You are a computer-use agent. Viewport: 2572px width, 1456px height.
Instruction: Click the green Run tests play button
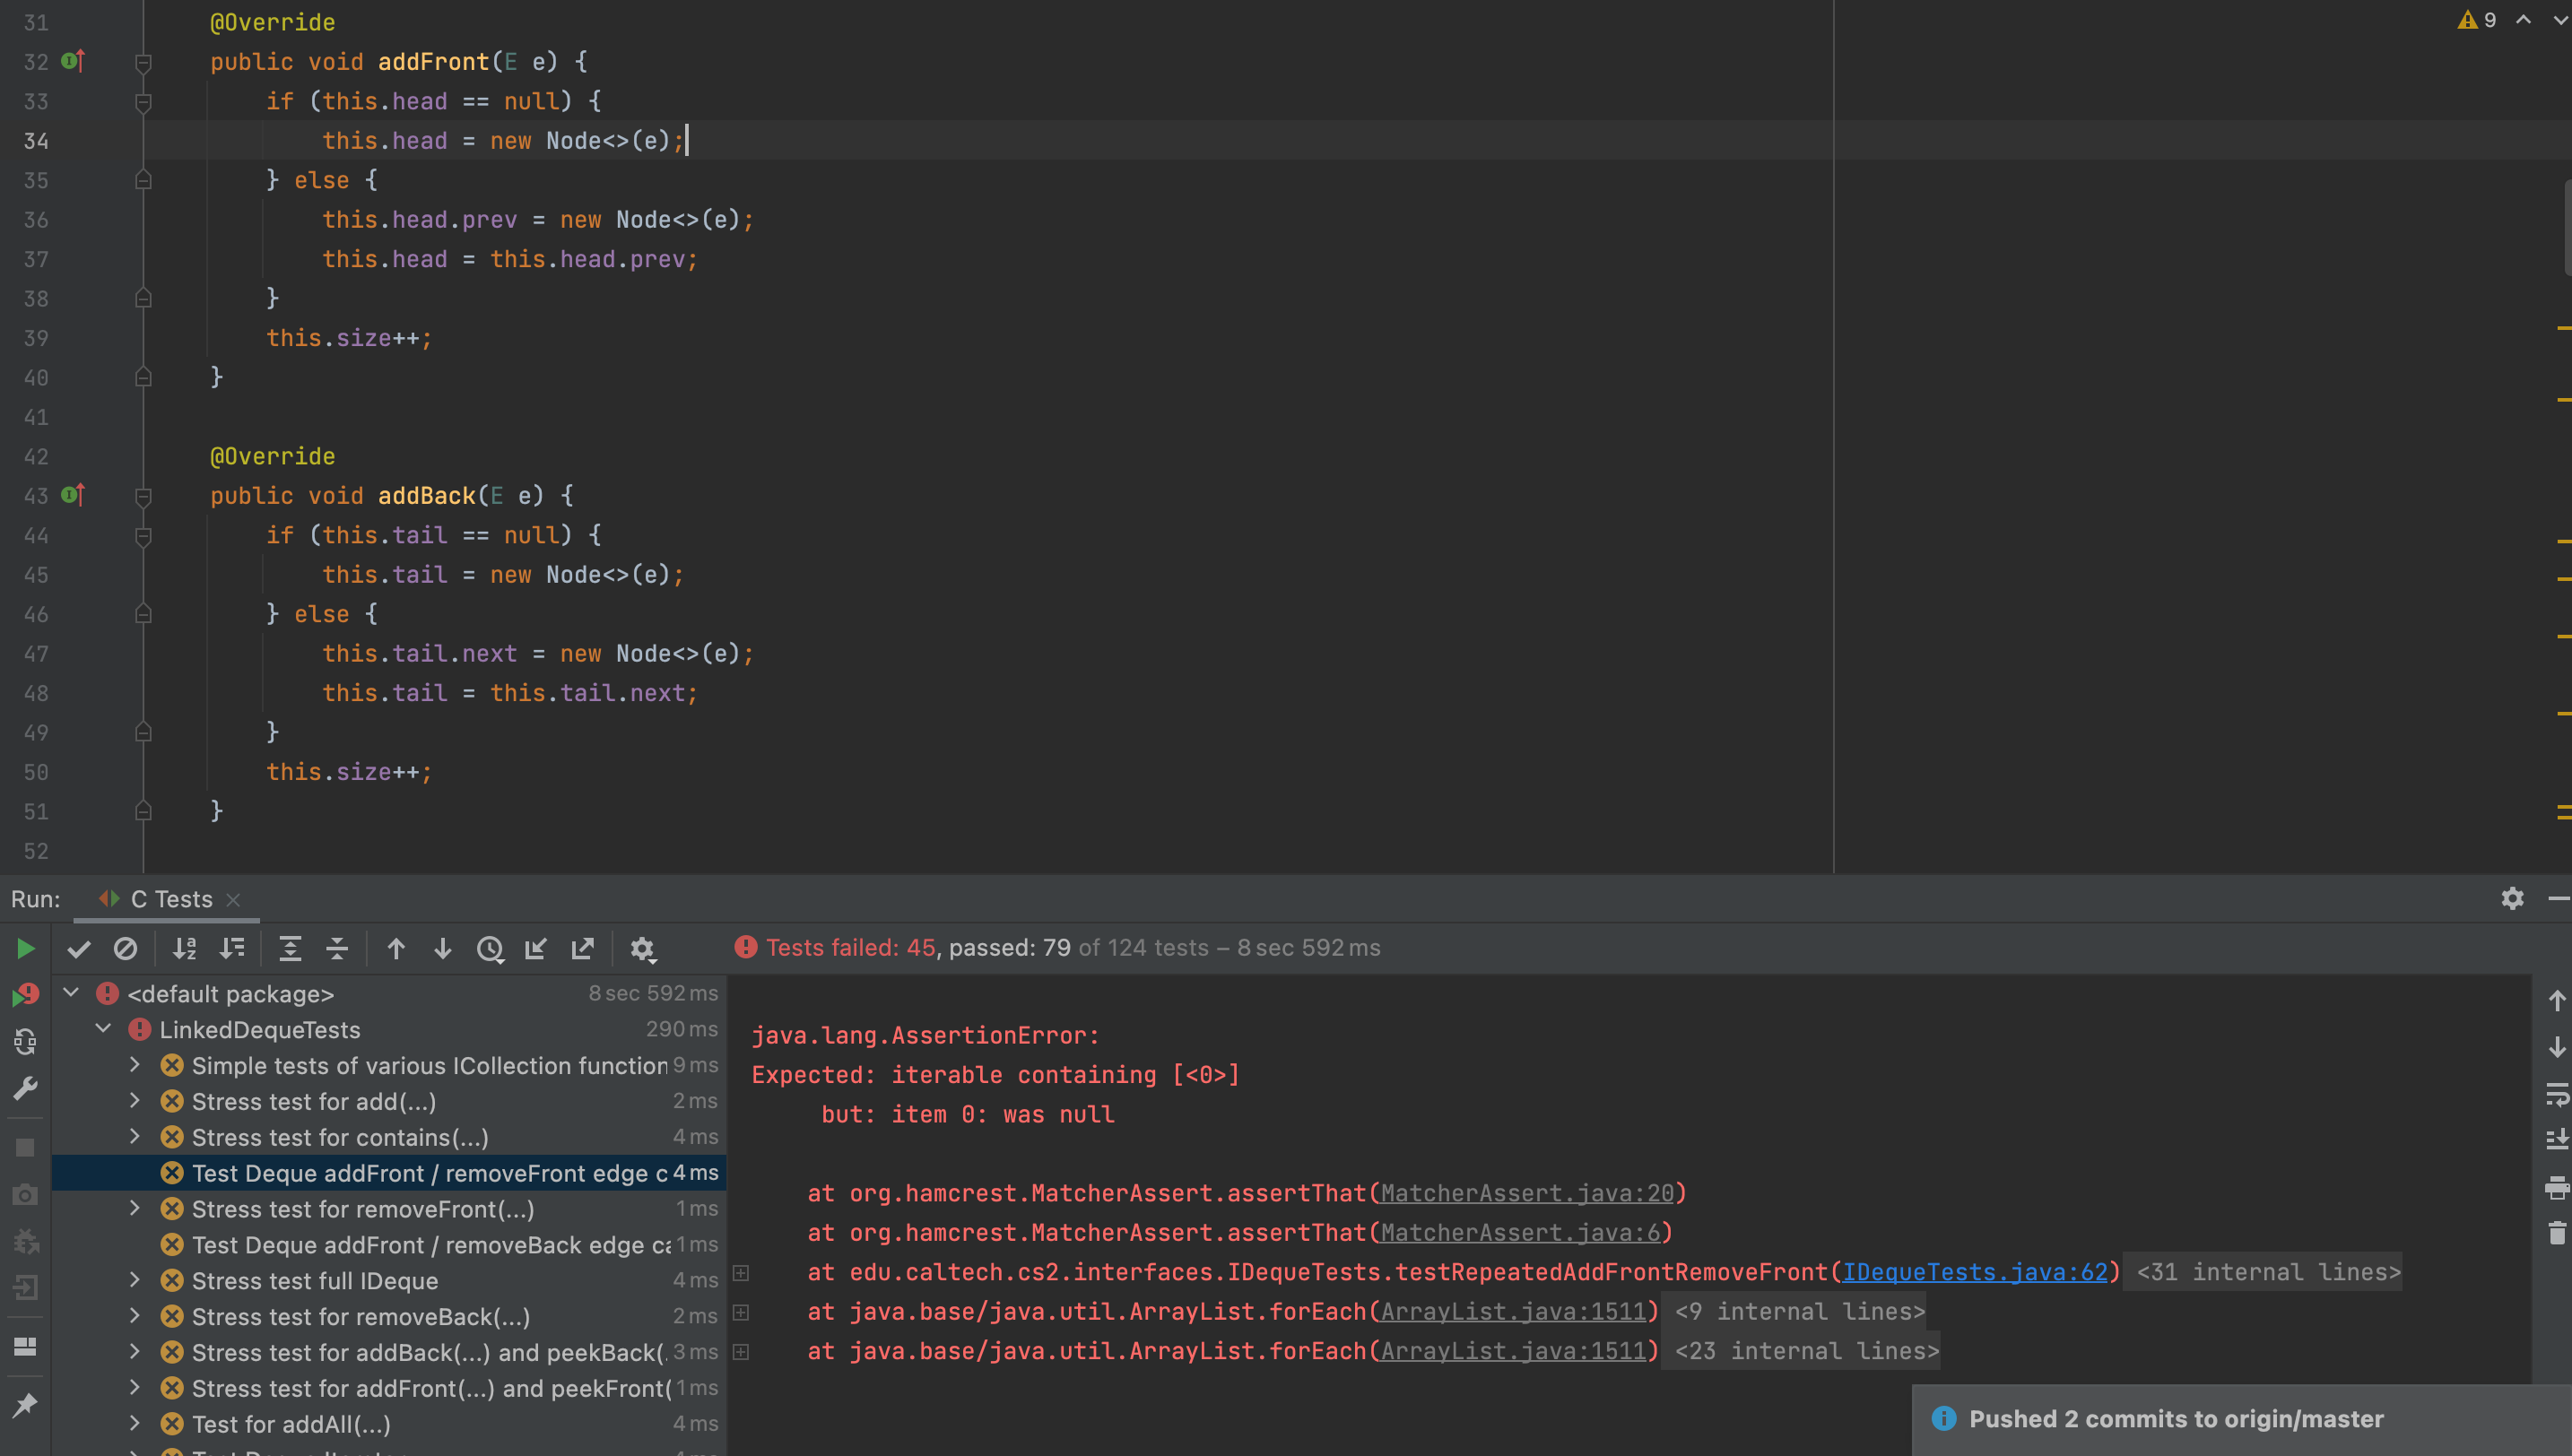point(25,948)
